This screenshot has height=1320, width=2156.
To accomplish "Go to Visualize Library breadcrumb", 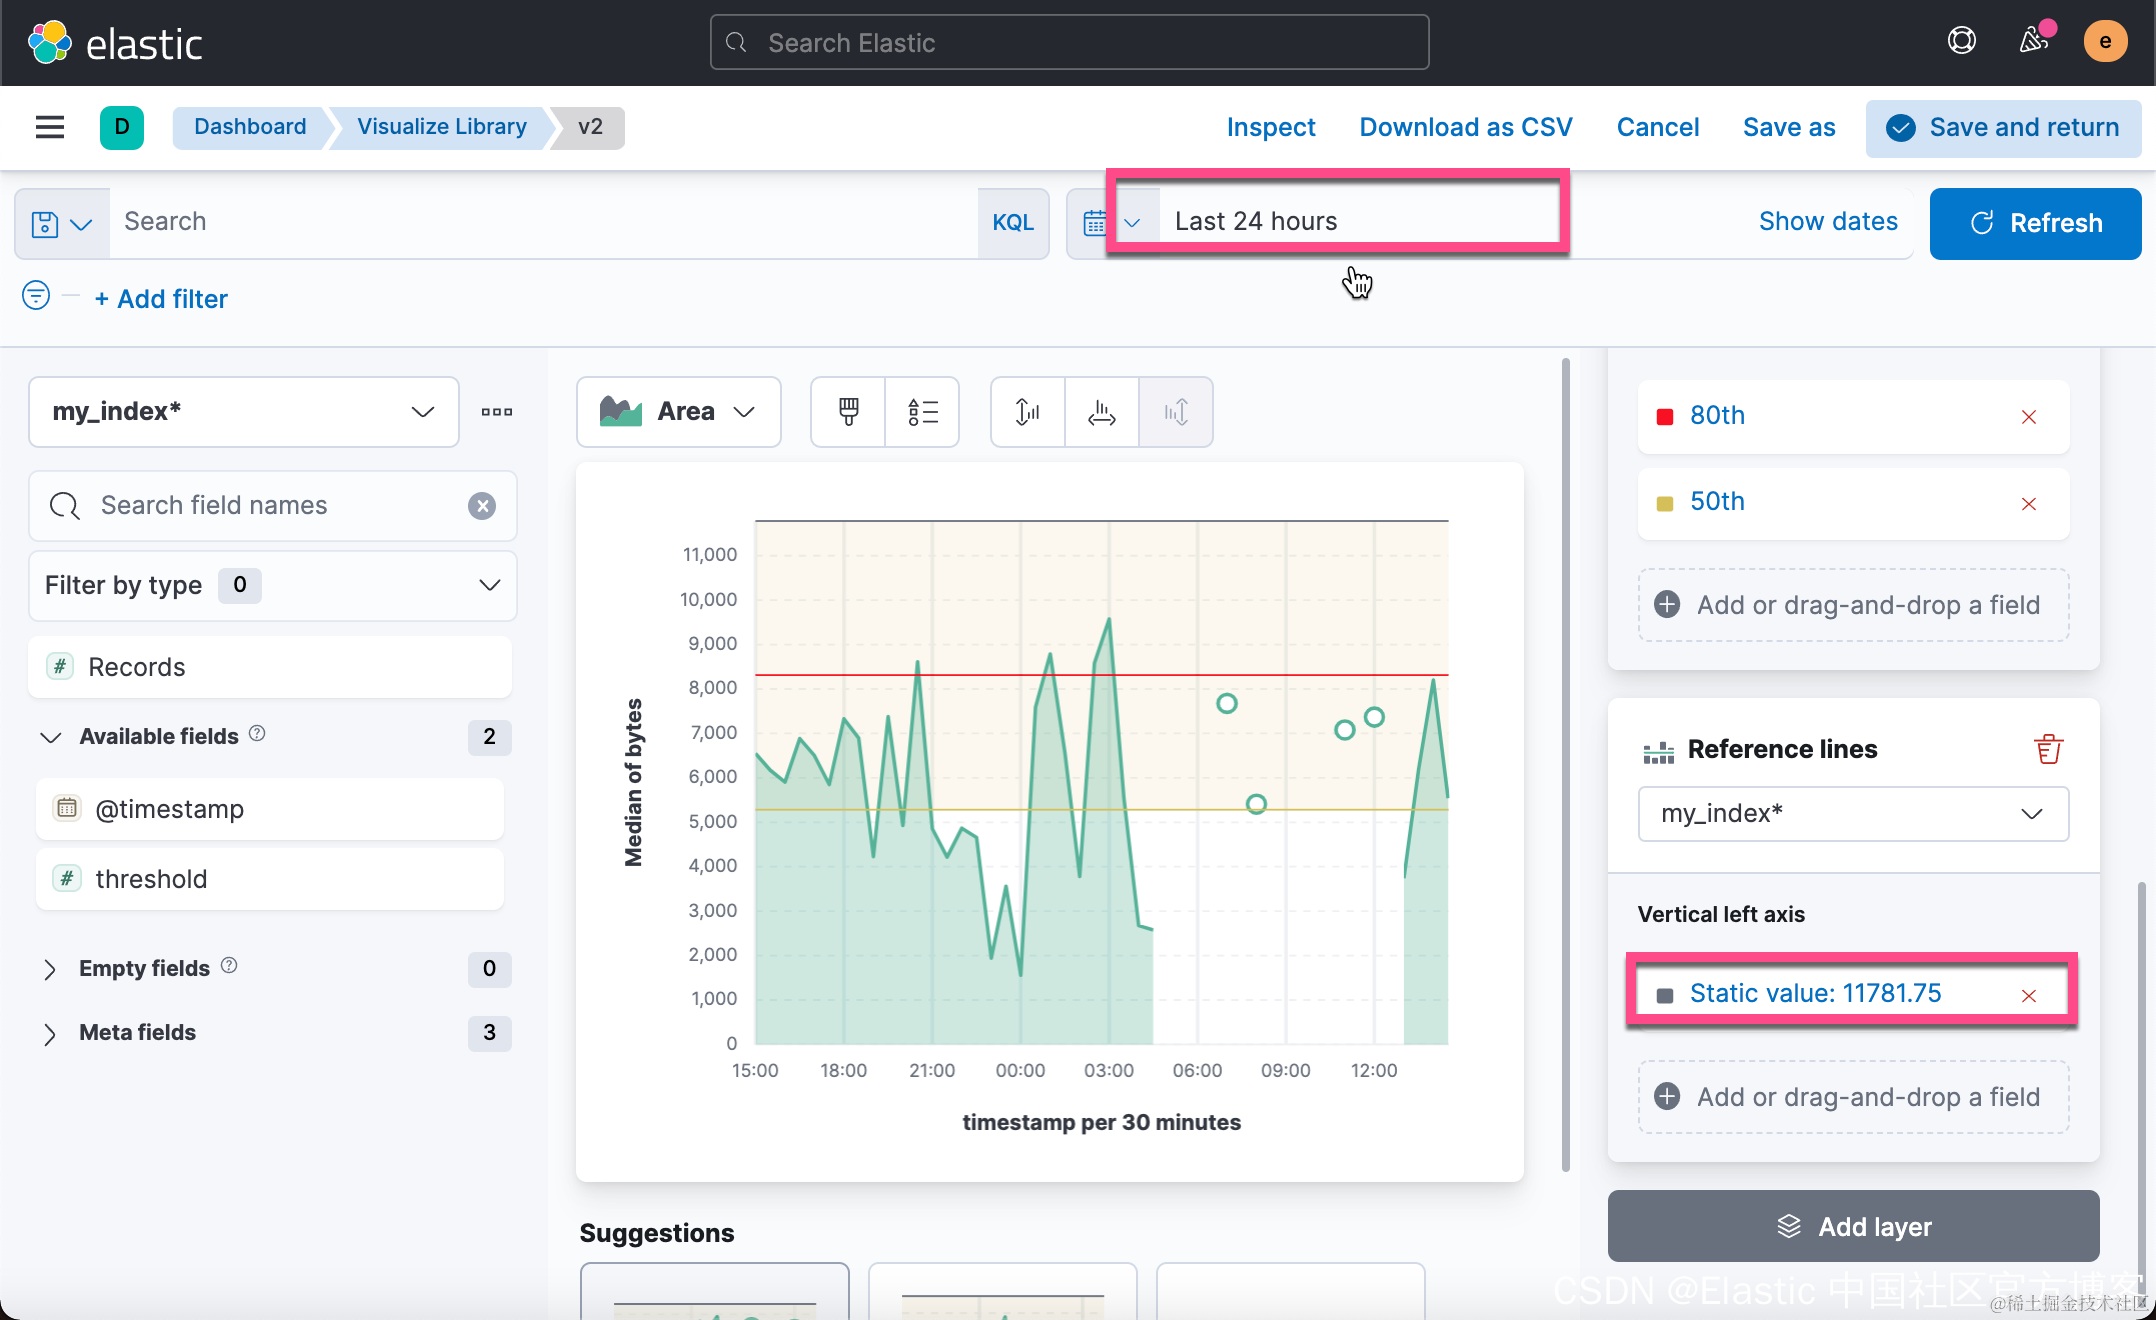I will coord(441,127).
